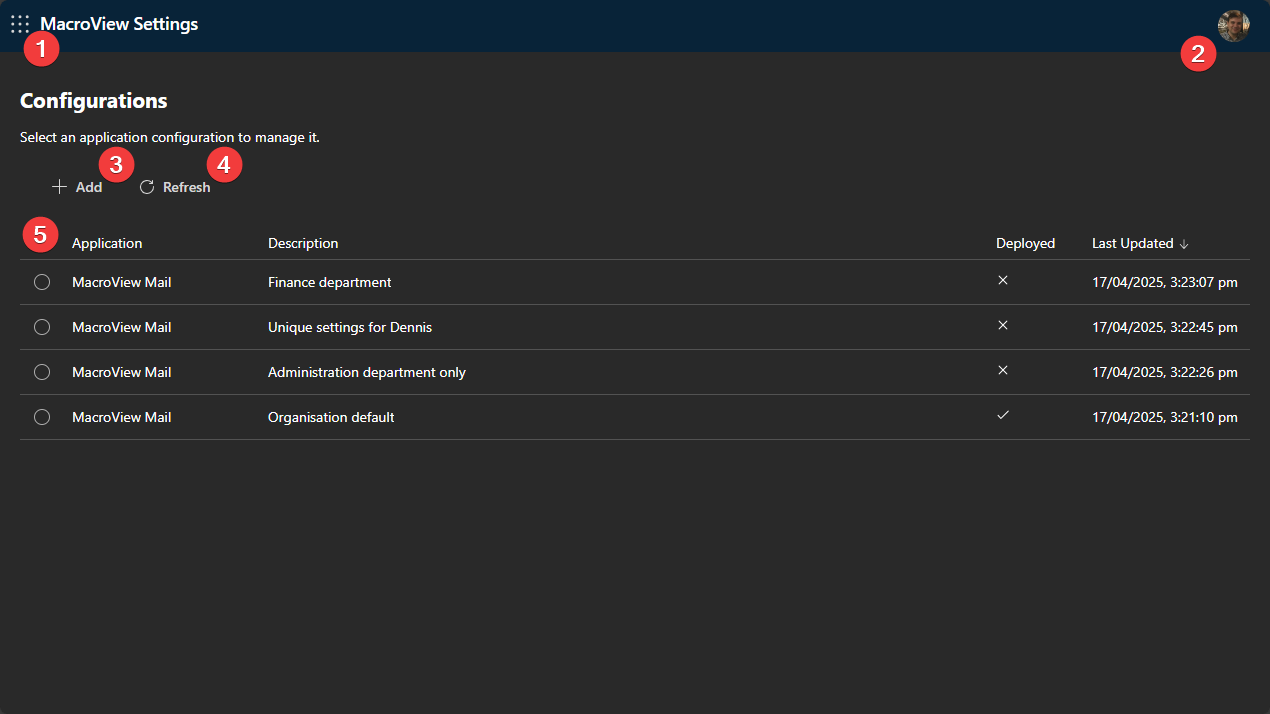This screenshot has width=1270, height=714.
Task: Click MacroView Mail in Organisation default row
Action: (122, 417)
